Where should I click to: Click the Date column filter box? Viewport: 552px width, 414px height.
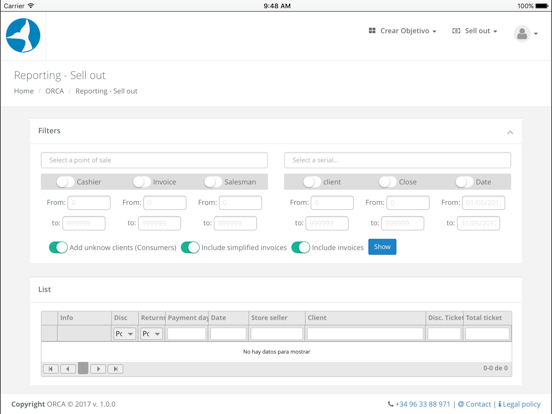(228, 333)
